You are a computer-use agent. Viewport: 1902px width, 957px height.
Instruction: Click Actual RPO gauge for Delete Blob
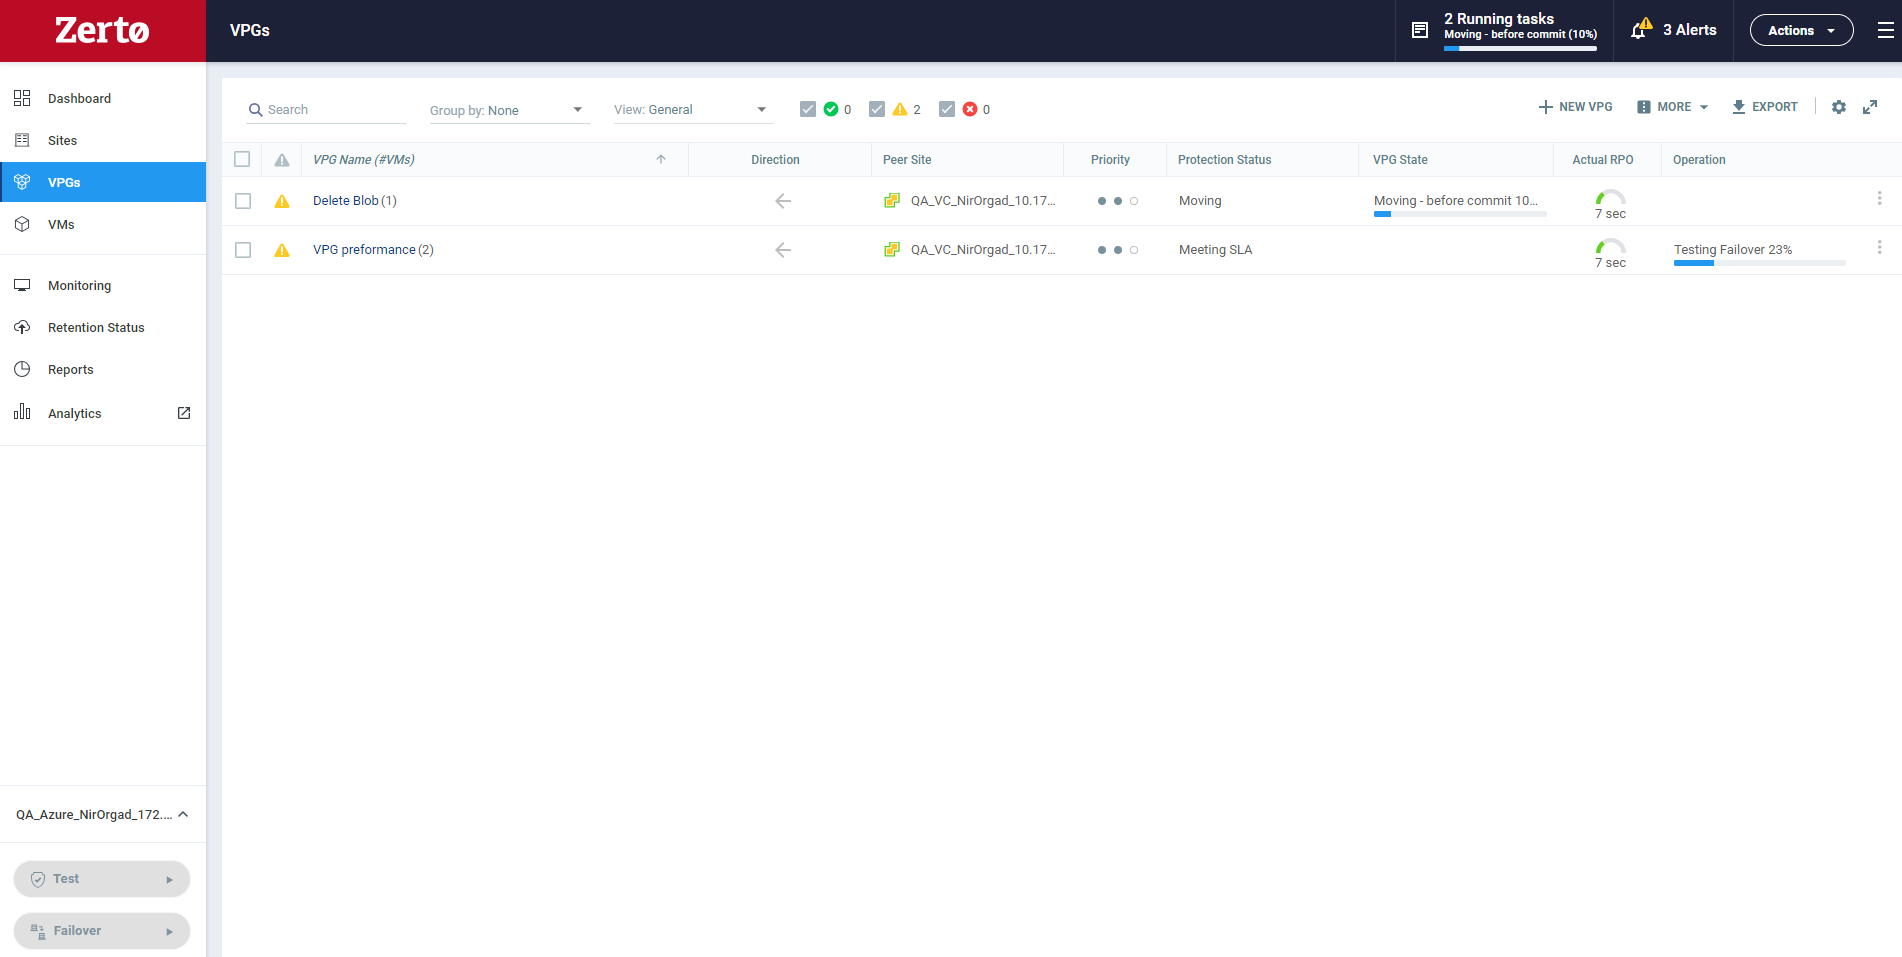pos(1610,204)
